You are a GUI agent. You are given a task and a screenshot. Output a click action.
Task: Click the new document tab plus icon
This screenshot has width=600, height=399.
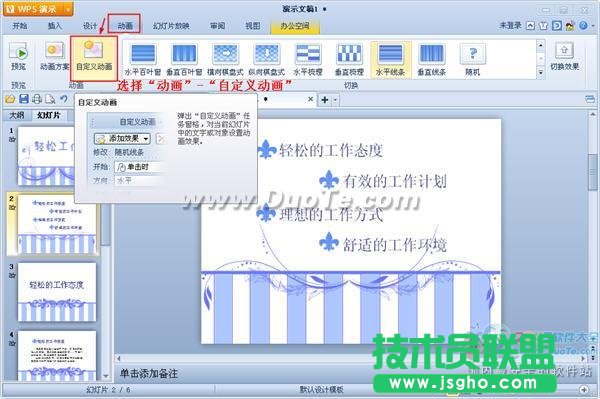click(324, 100)
